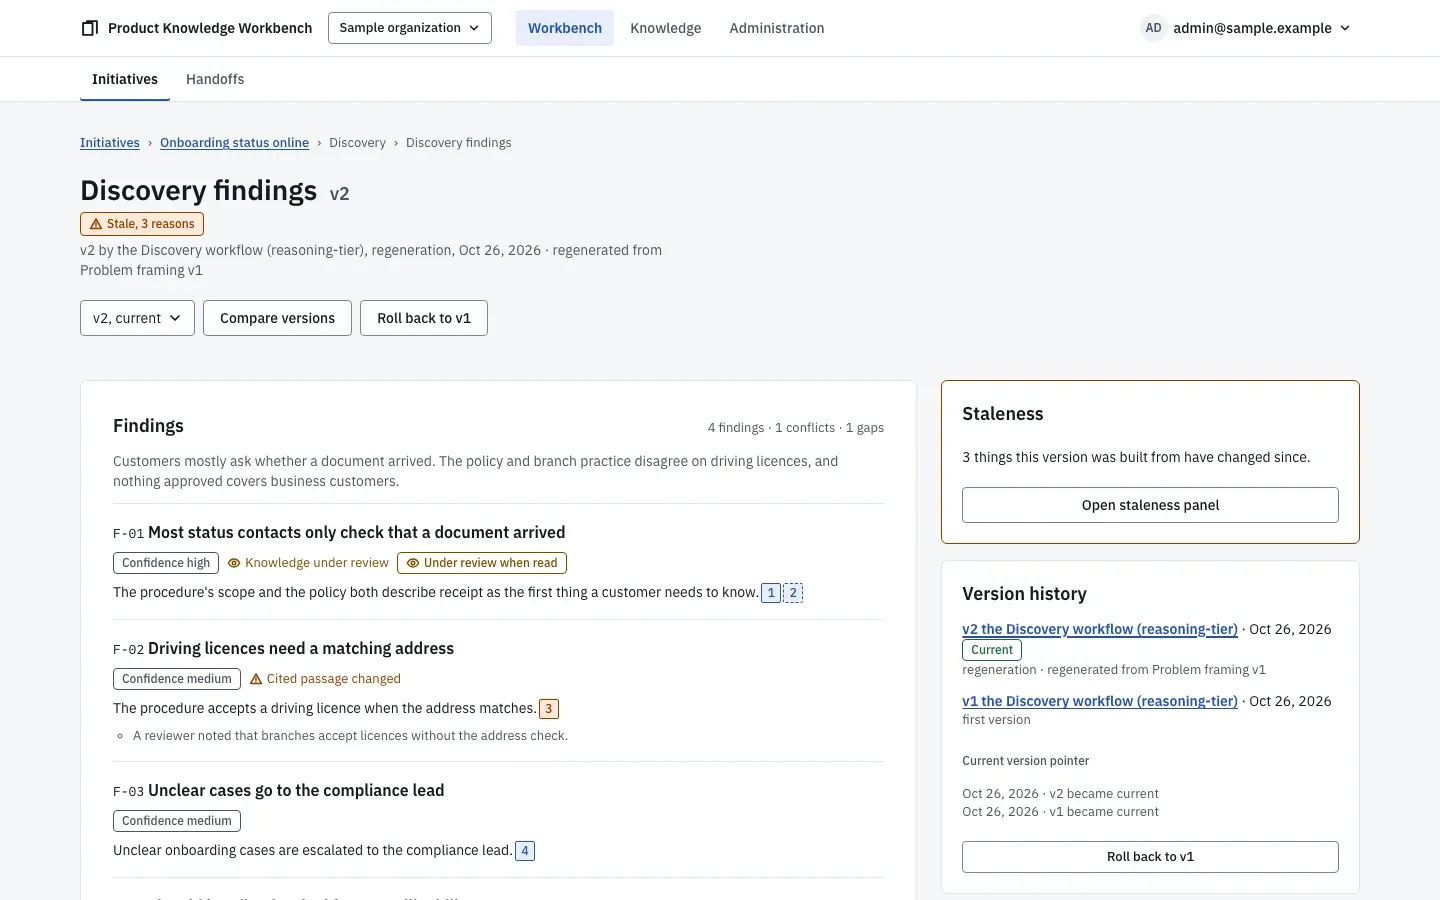
Task: Click the warning icon beside Cited passage changed
Action: (x=256, y=679)
